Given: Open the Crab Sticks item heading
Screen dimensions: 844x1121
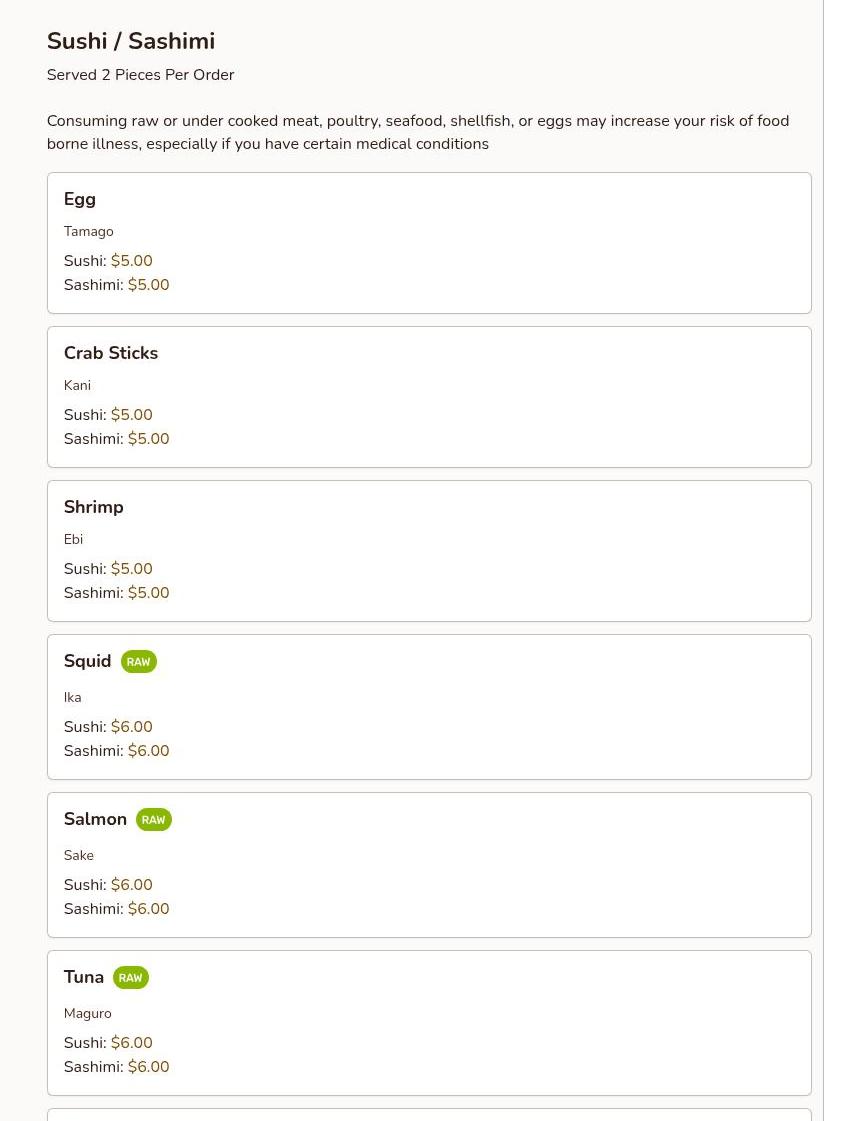Looking at the screenshot, I should click(x=111, y=353).
